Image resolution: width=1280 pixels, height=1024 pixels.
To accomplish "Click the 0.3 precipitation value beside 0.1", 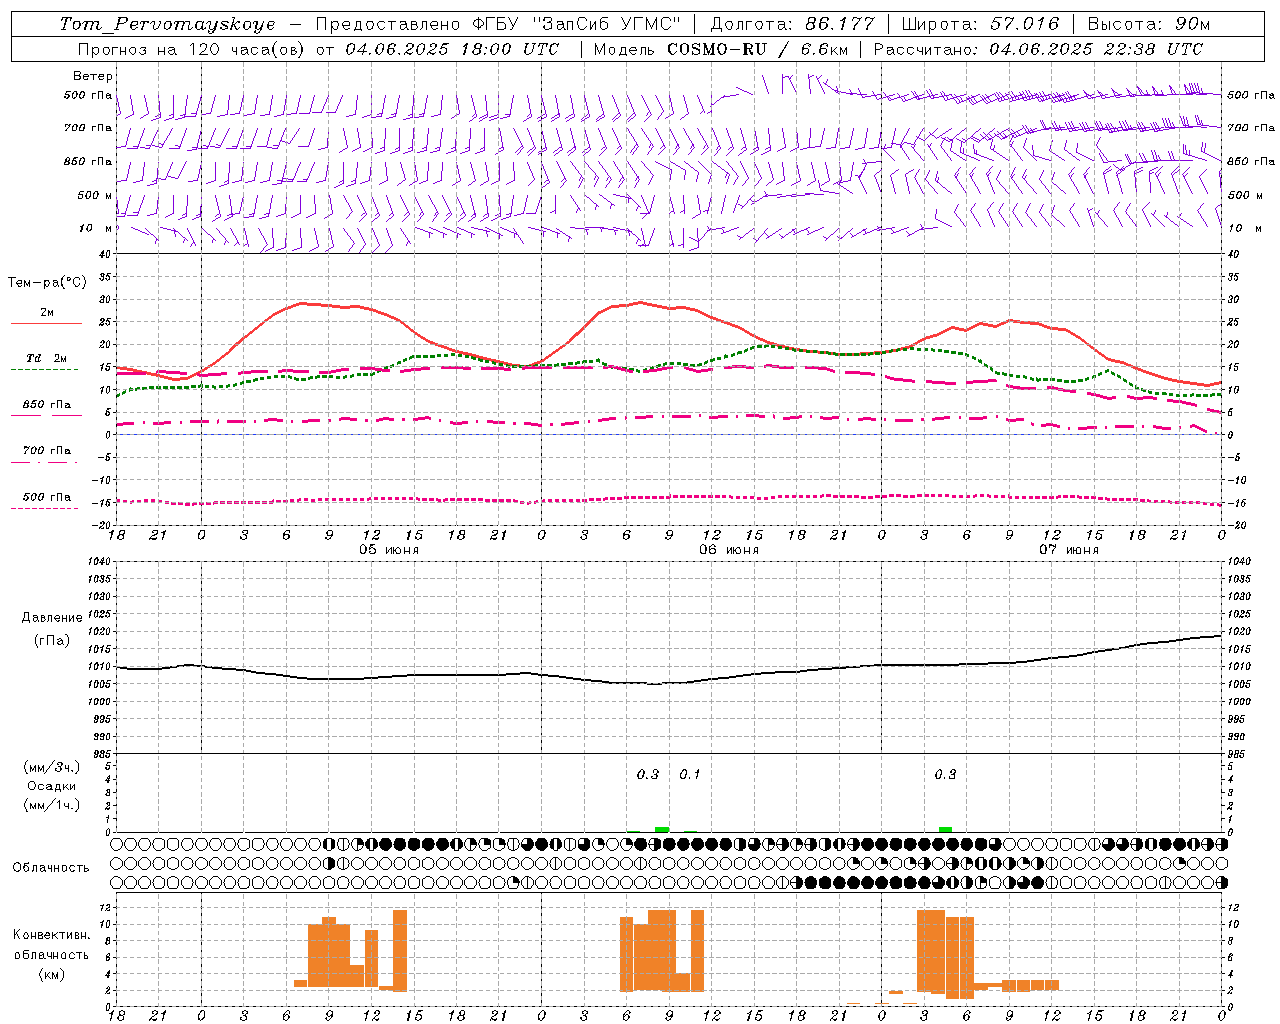I will [x=648, y=774].
